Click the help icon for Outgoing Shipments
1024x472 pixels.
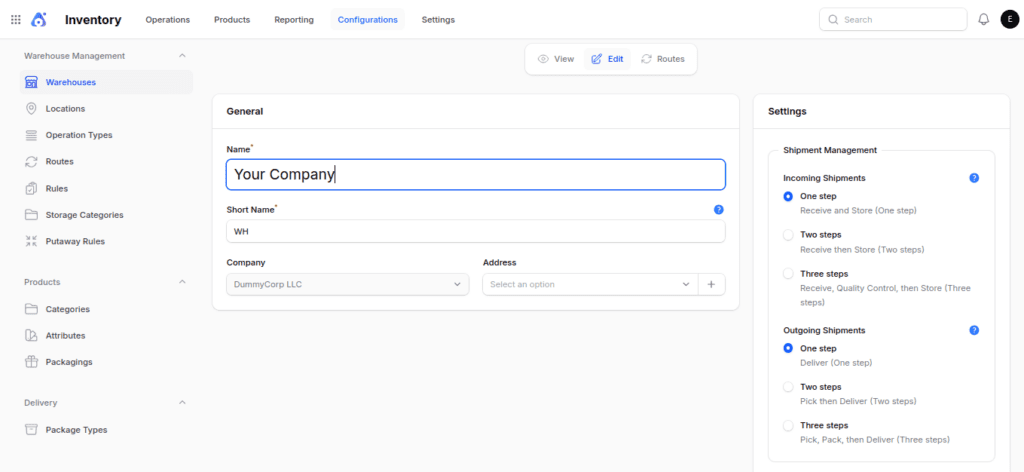pyautogui.click(x=974, y=330)
